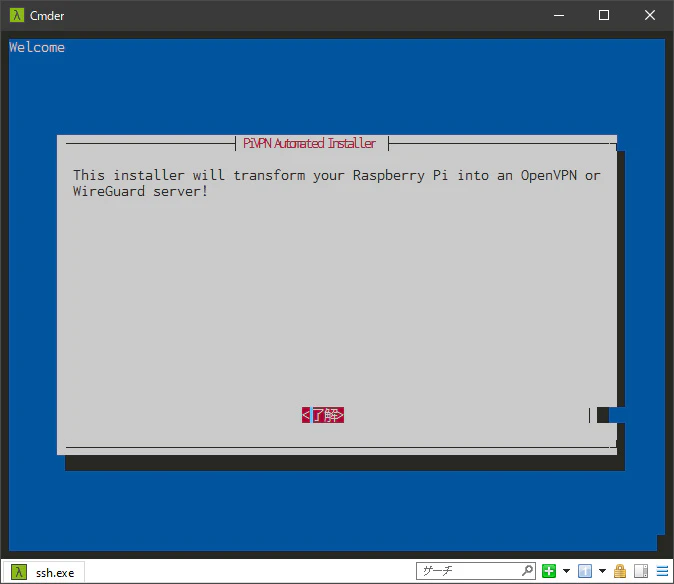Open the hamburger settings menu
674x584 pixels.
tap(662, 571)
